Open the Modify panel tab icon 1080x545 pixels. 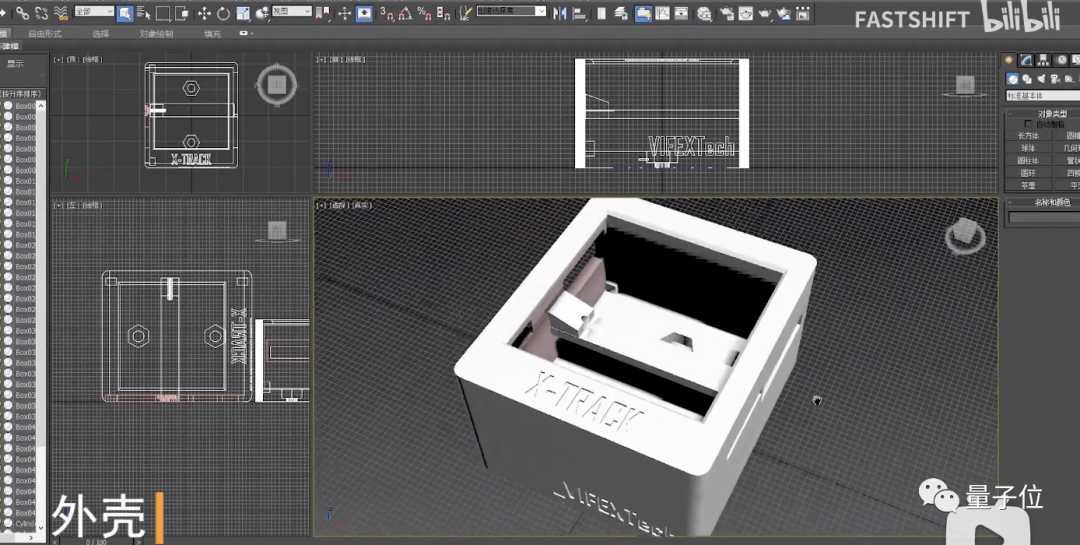tap(1026, 61)
